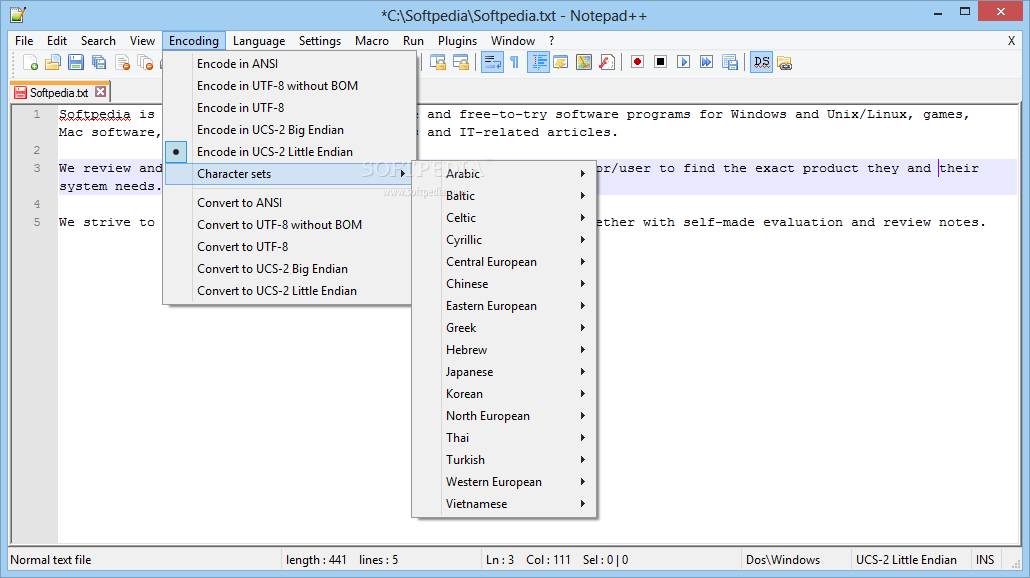
Task: Expand the Character sets submenu
Action: coord(290,174)
